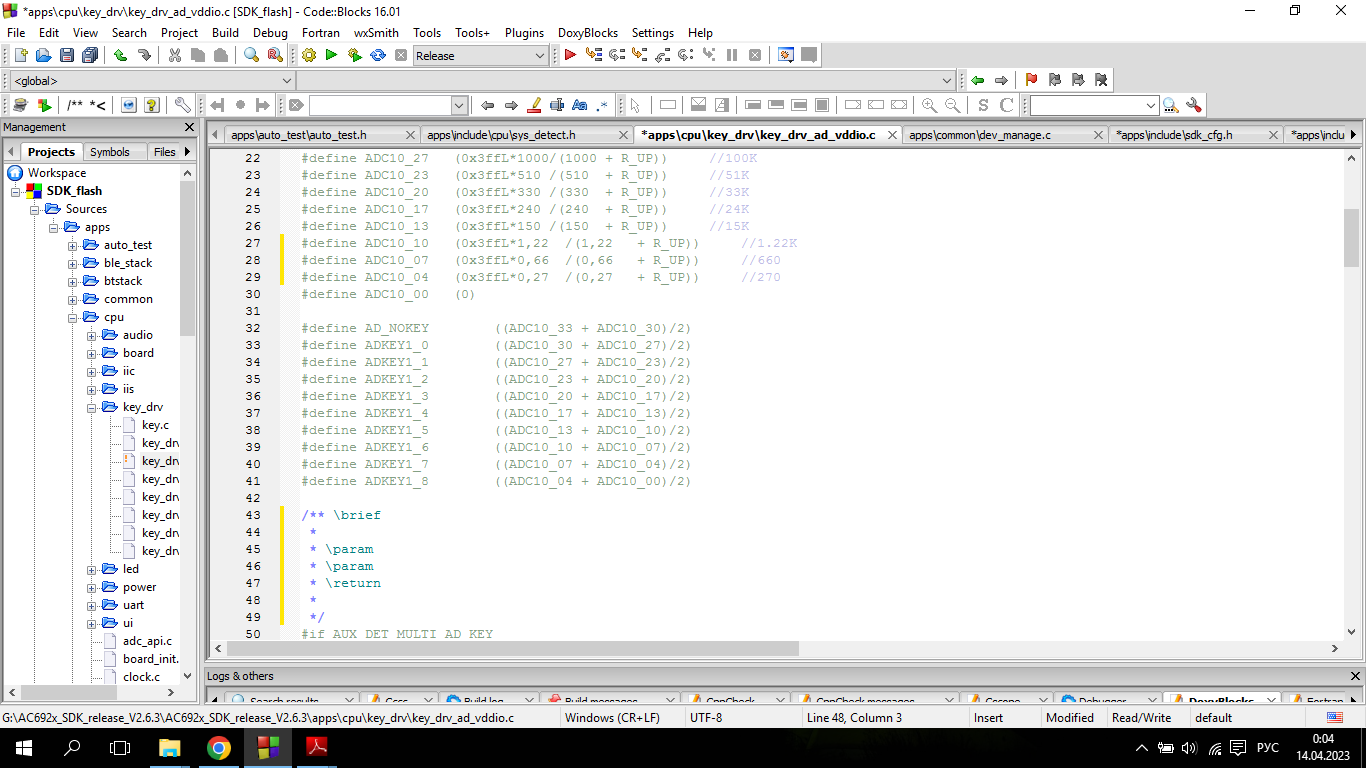Viewport: 1366px width, 768px height.
Task: Open ThreadSearch options wrench icon
Action: point(1193,105)
